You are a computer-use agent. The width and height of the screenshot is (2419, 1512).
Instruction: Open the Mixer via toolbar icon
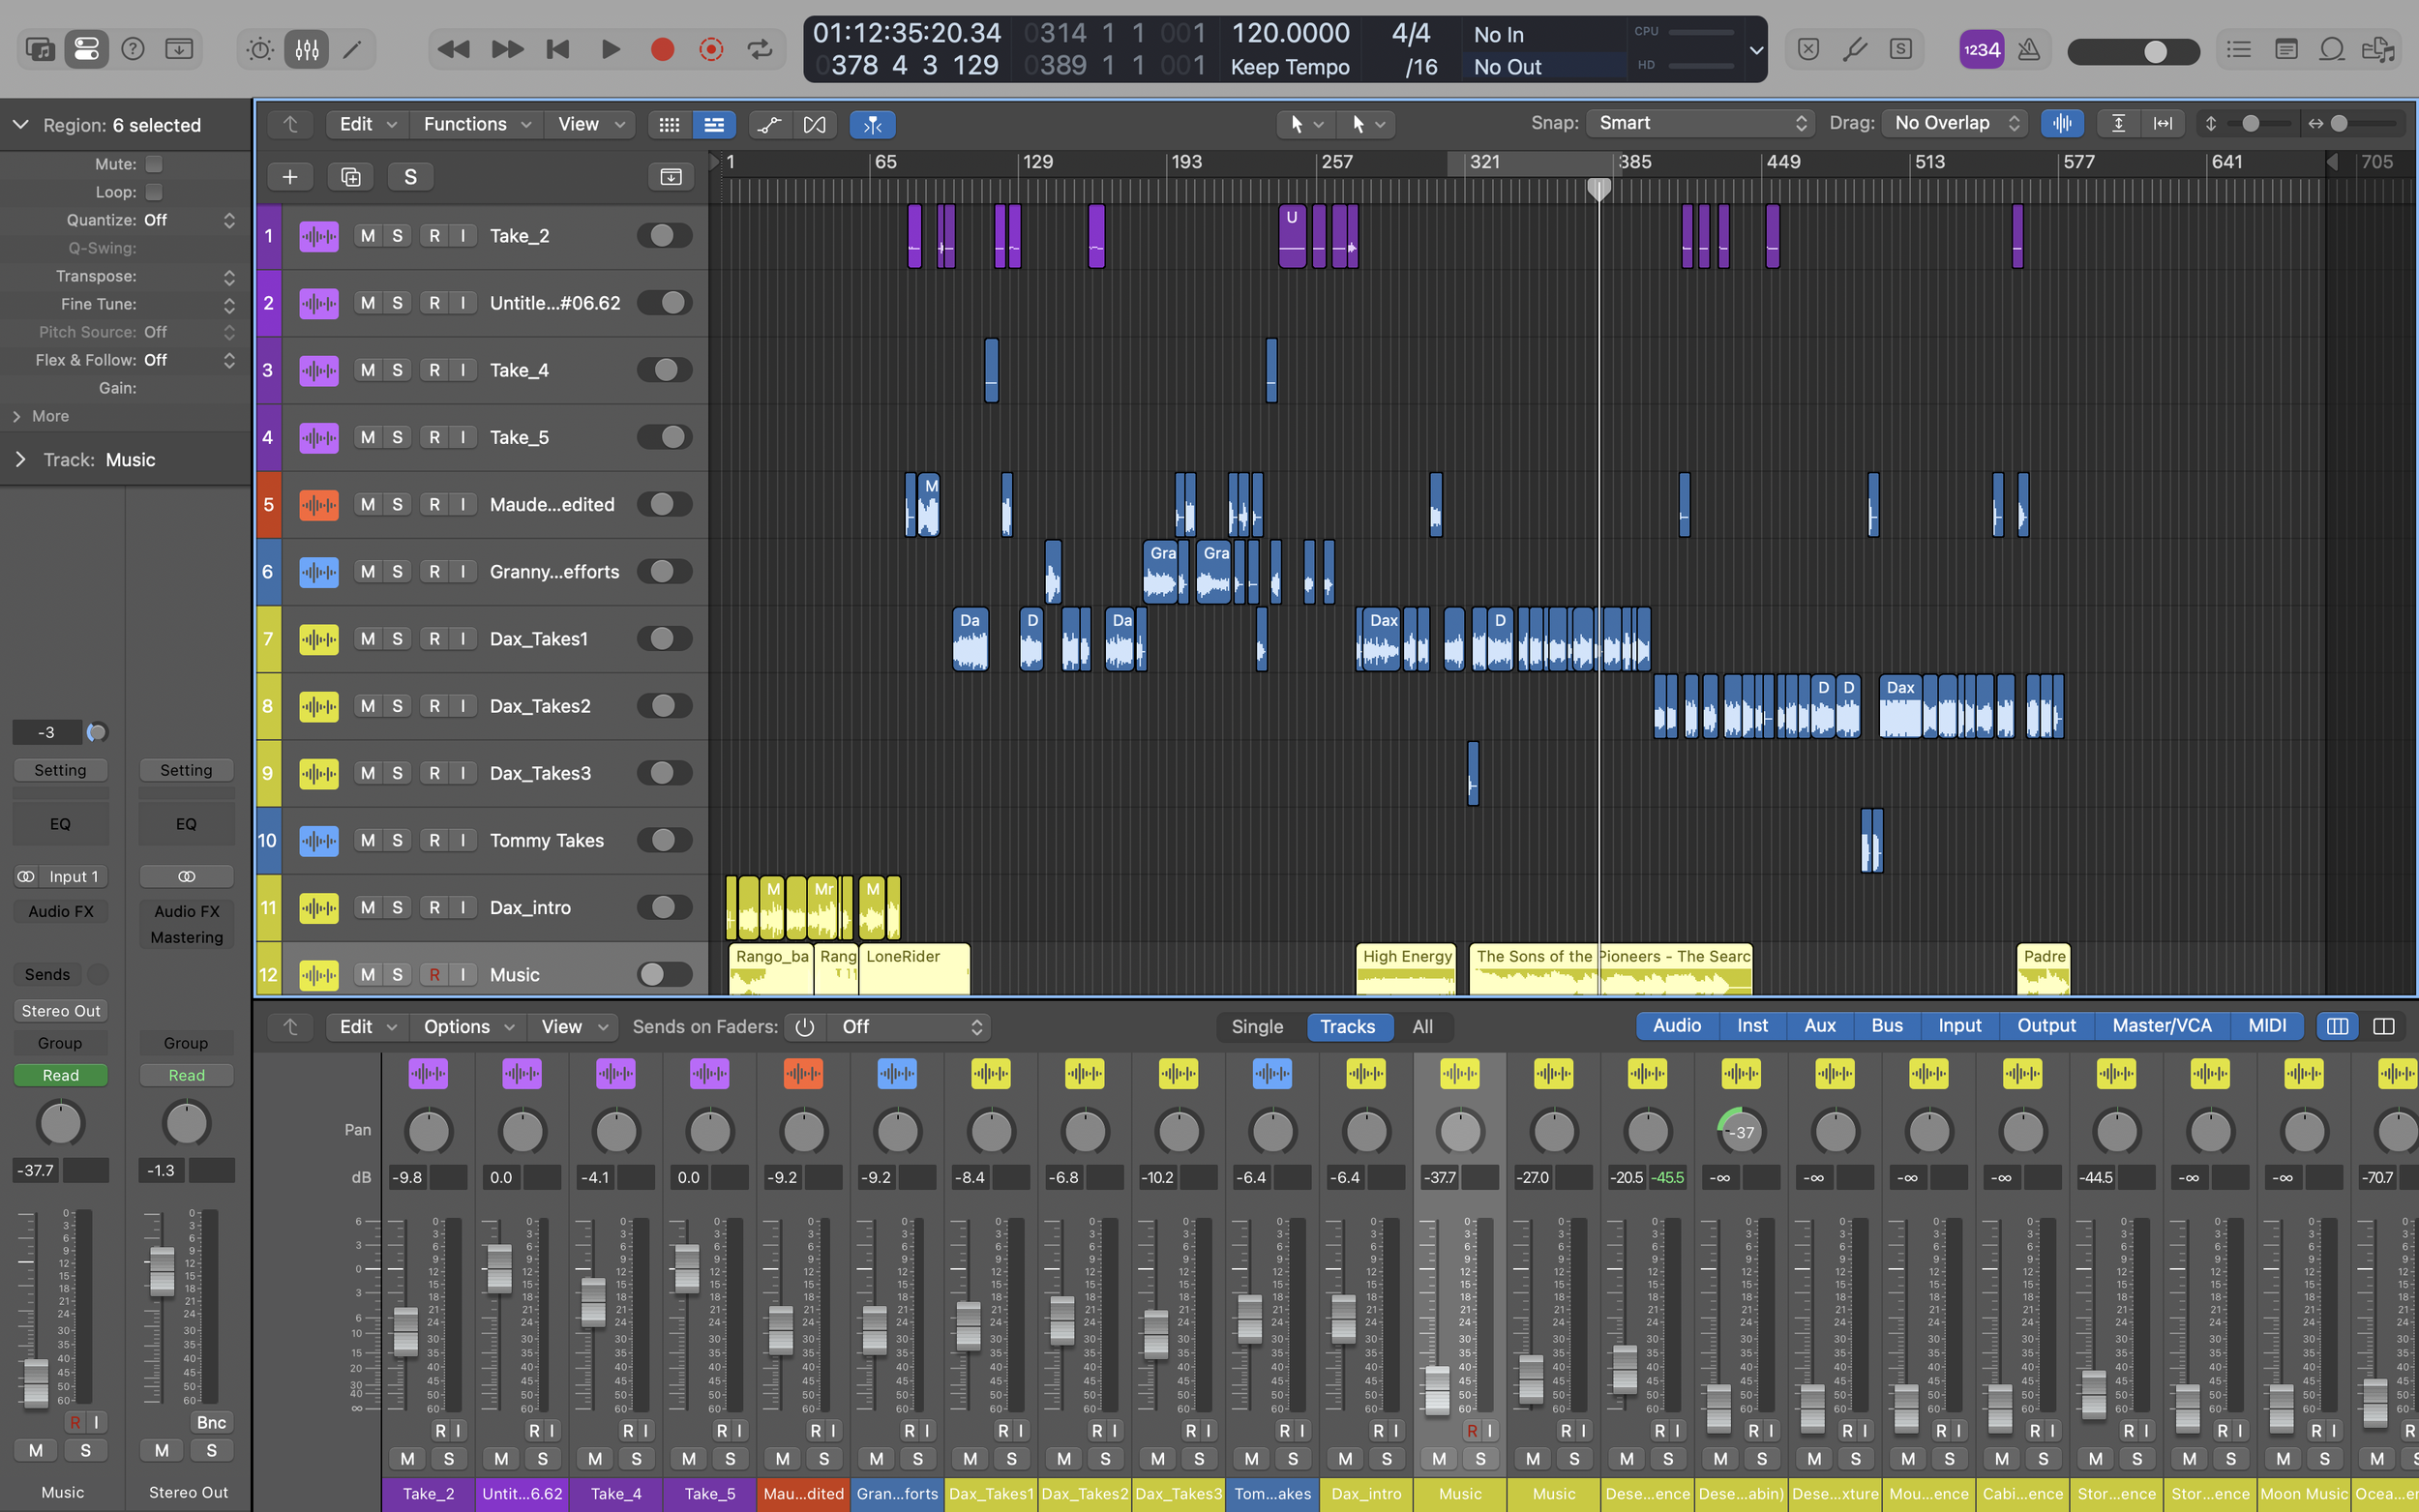(x=306, y=49)
